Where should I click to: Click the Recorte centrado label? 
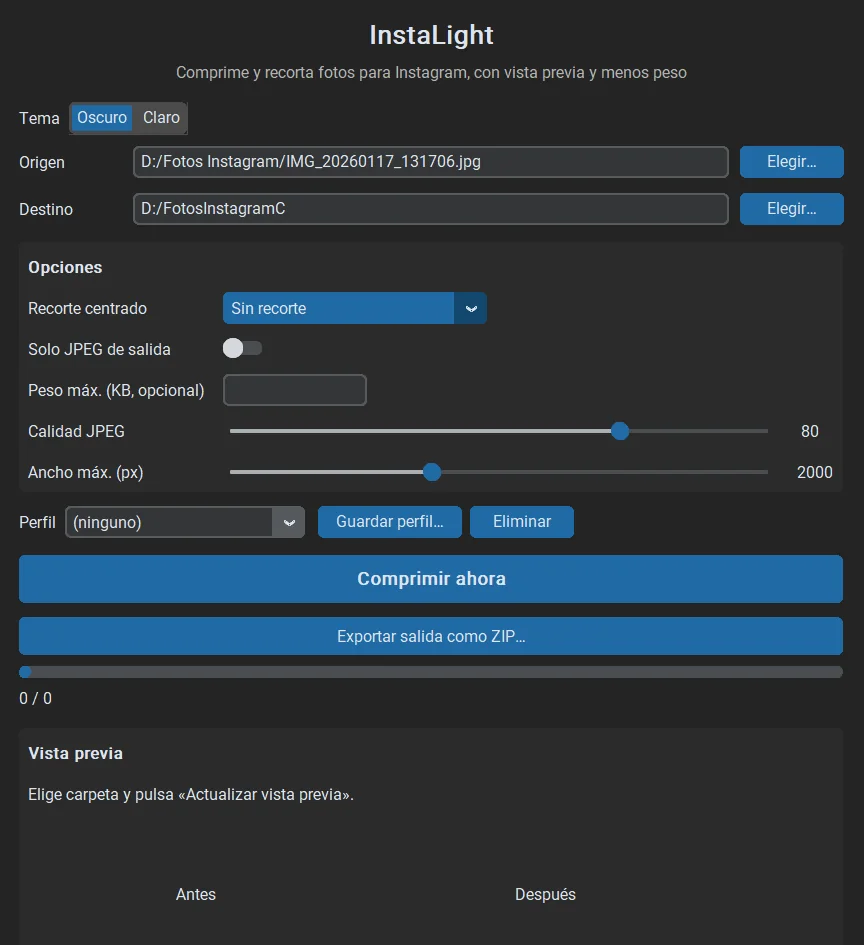87,309
